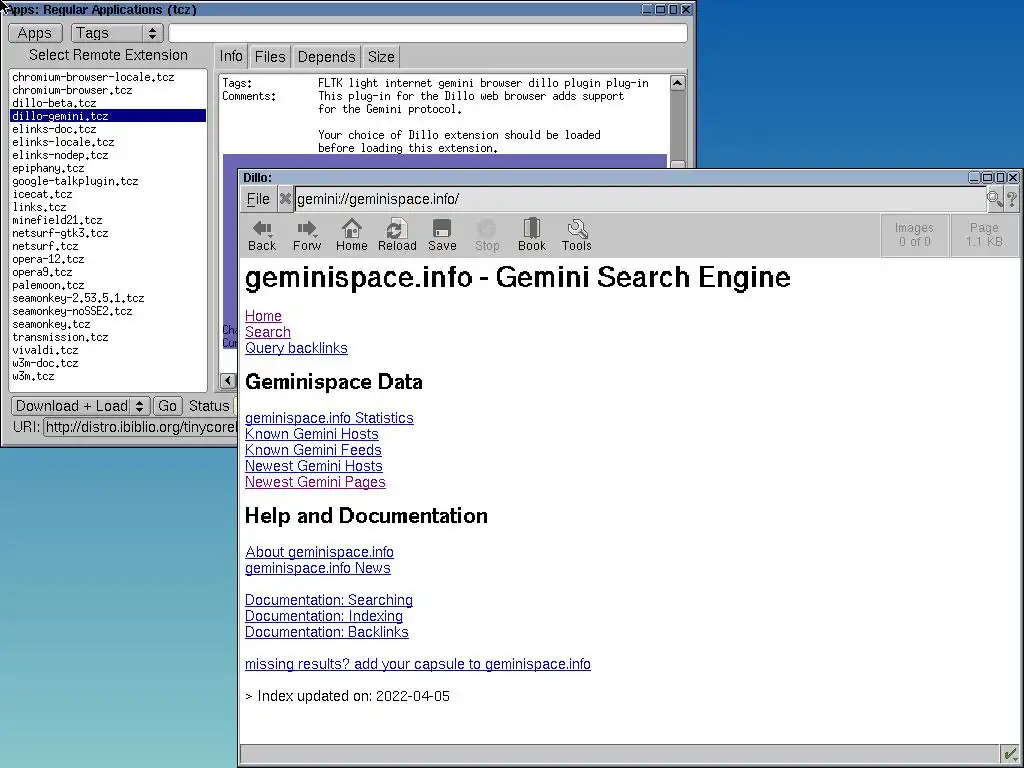
Task: Click the Dillo address bar
Action: (640, 199)
